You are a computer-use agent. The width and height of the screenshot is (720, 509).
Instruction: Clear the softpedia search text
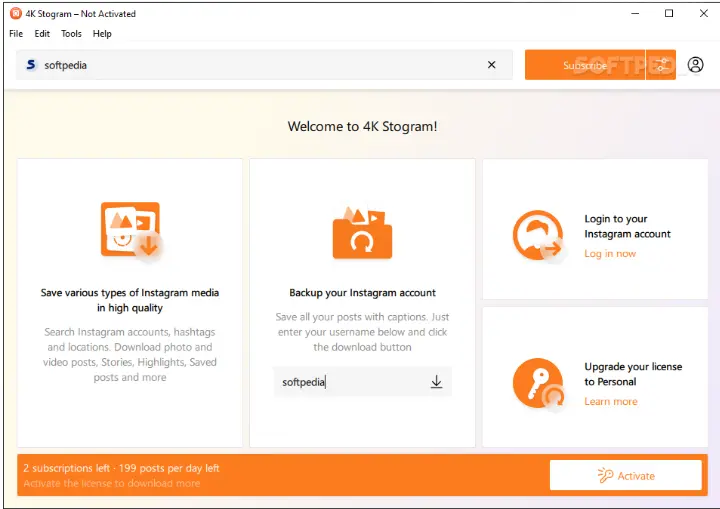click(x=491, y=65)
